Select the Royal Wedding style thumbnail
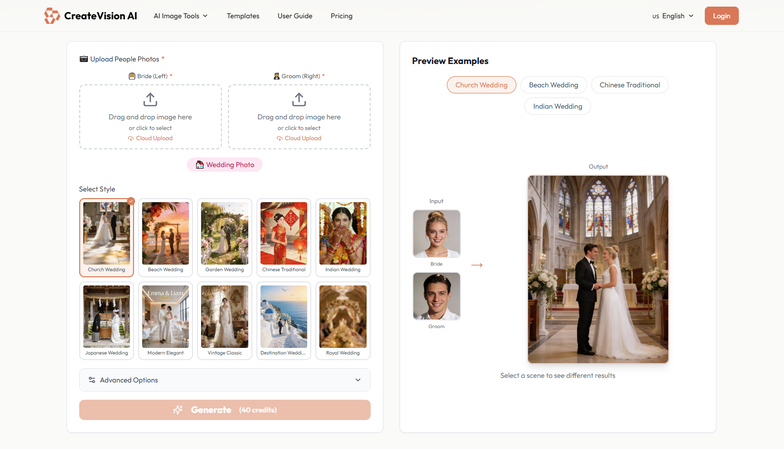 click(343, 320)
